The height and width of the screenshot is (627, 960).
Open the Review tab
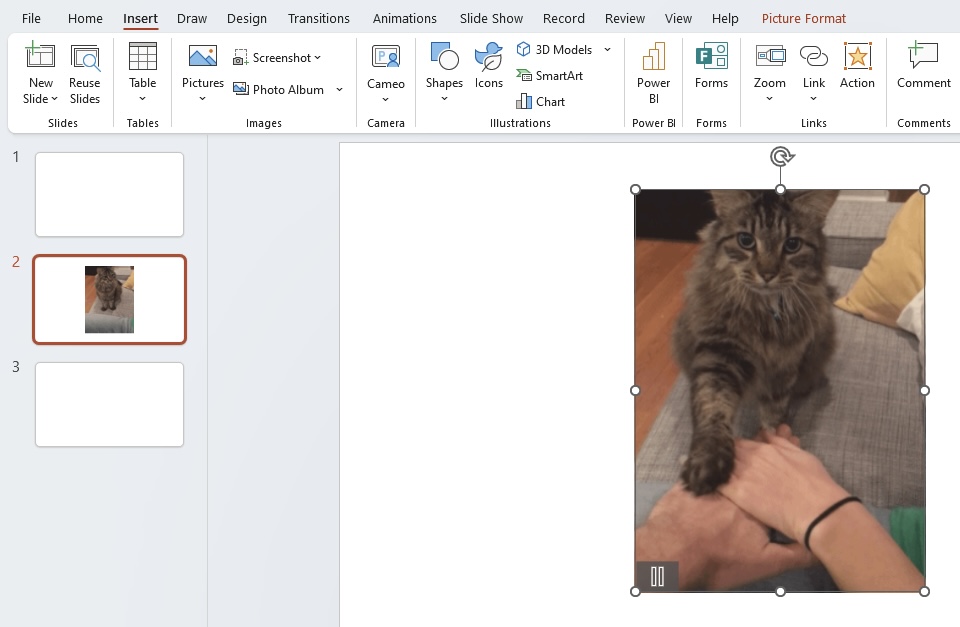624,18
